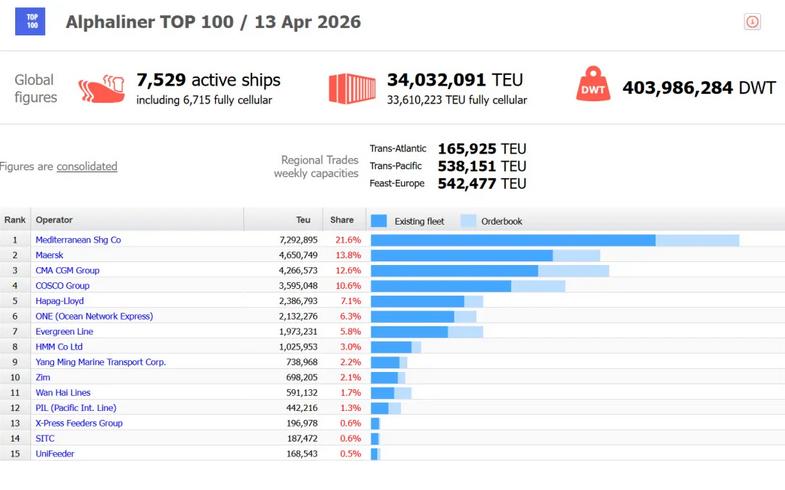Viewport: 785px width, 490px height.
Task: Open the Maersk operator link
Action: [x=50, y=255]
